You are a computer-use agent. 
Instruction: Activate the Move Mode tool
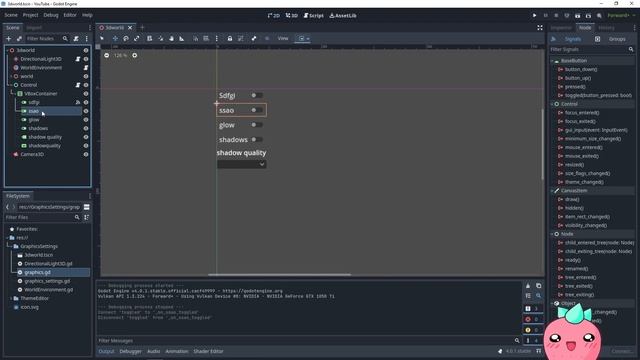click(x=115, y=38)
